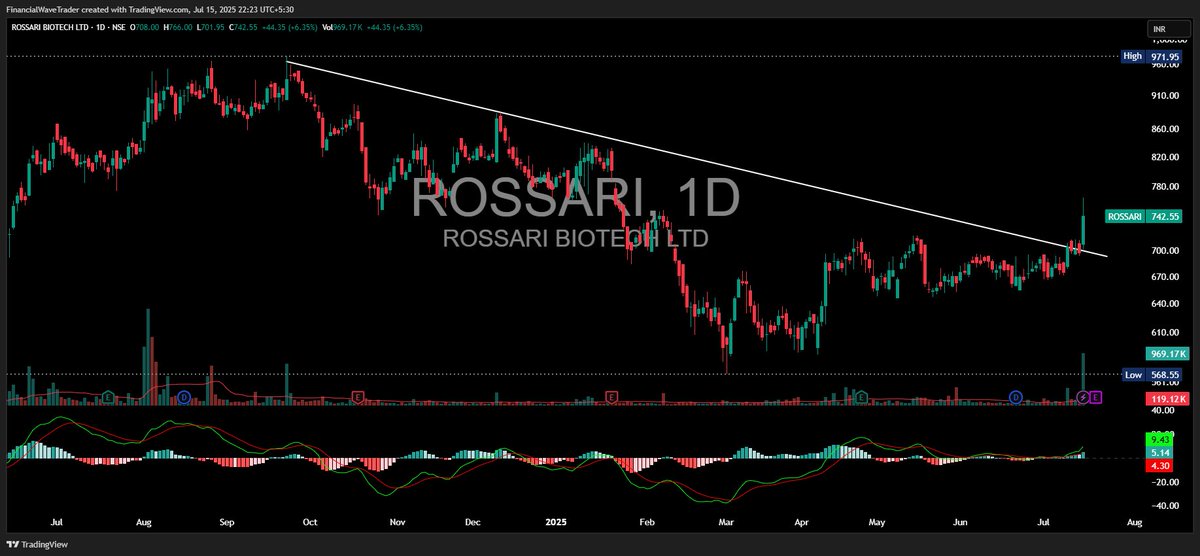This screenshot has height=556, width=1200.
Task: Click the Mar label on the time axis
Action: point(726,522)
